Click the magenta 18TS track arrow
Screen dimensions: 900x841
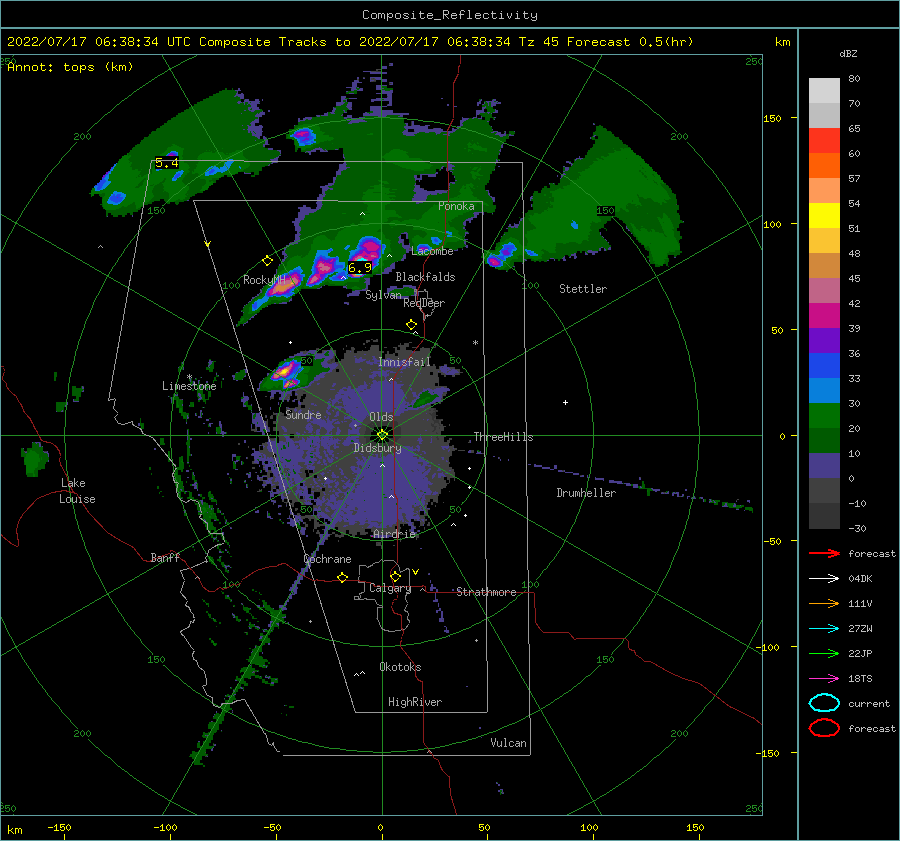click(x=824, y=679)
